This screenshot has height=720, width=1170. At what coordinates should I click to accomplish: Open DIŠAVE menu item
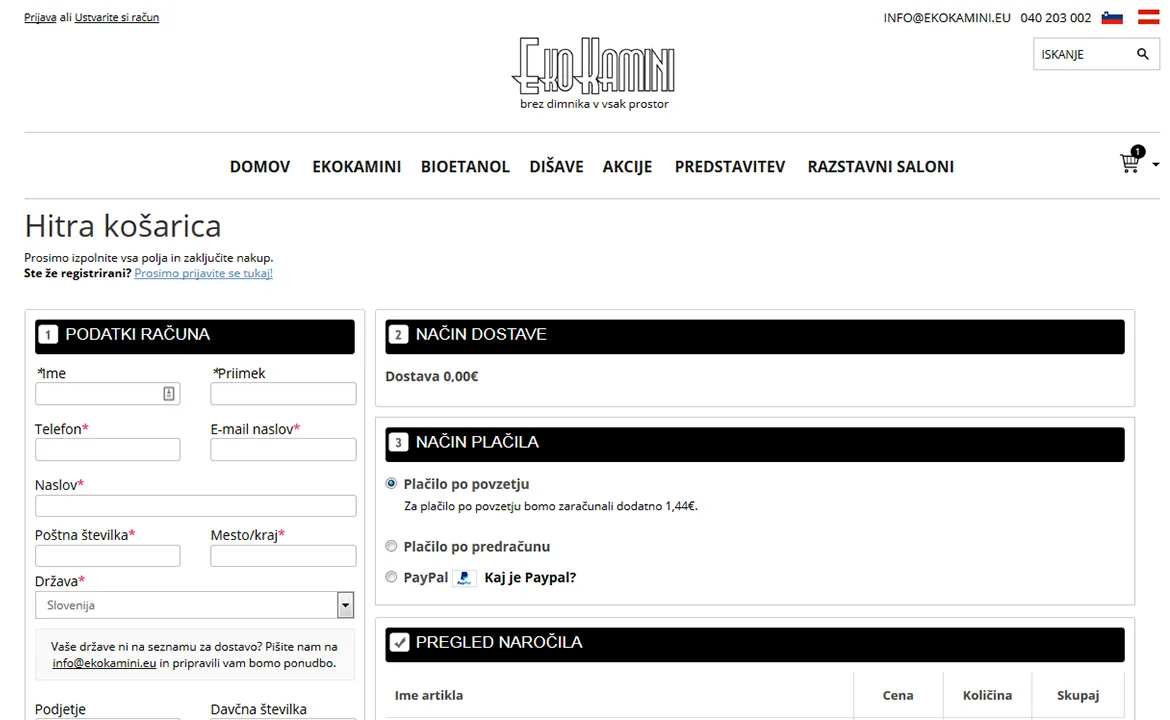coord(557,166)
